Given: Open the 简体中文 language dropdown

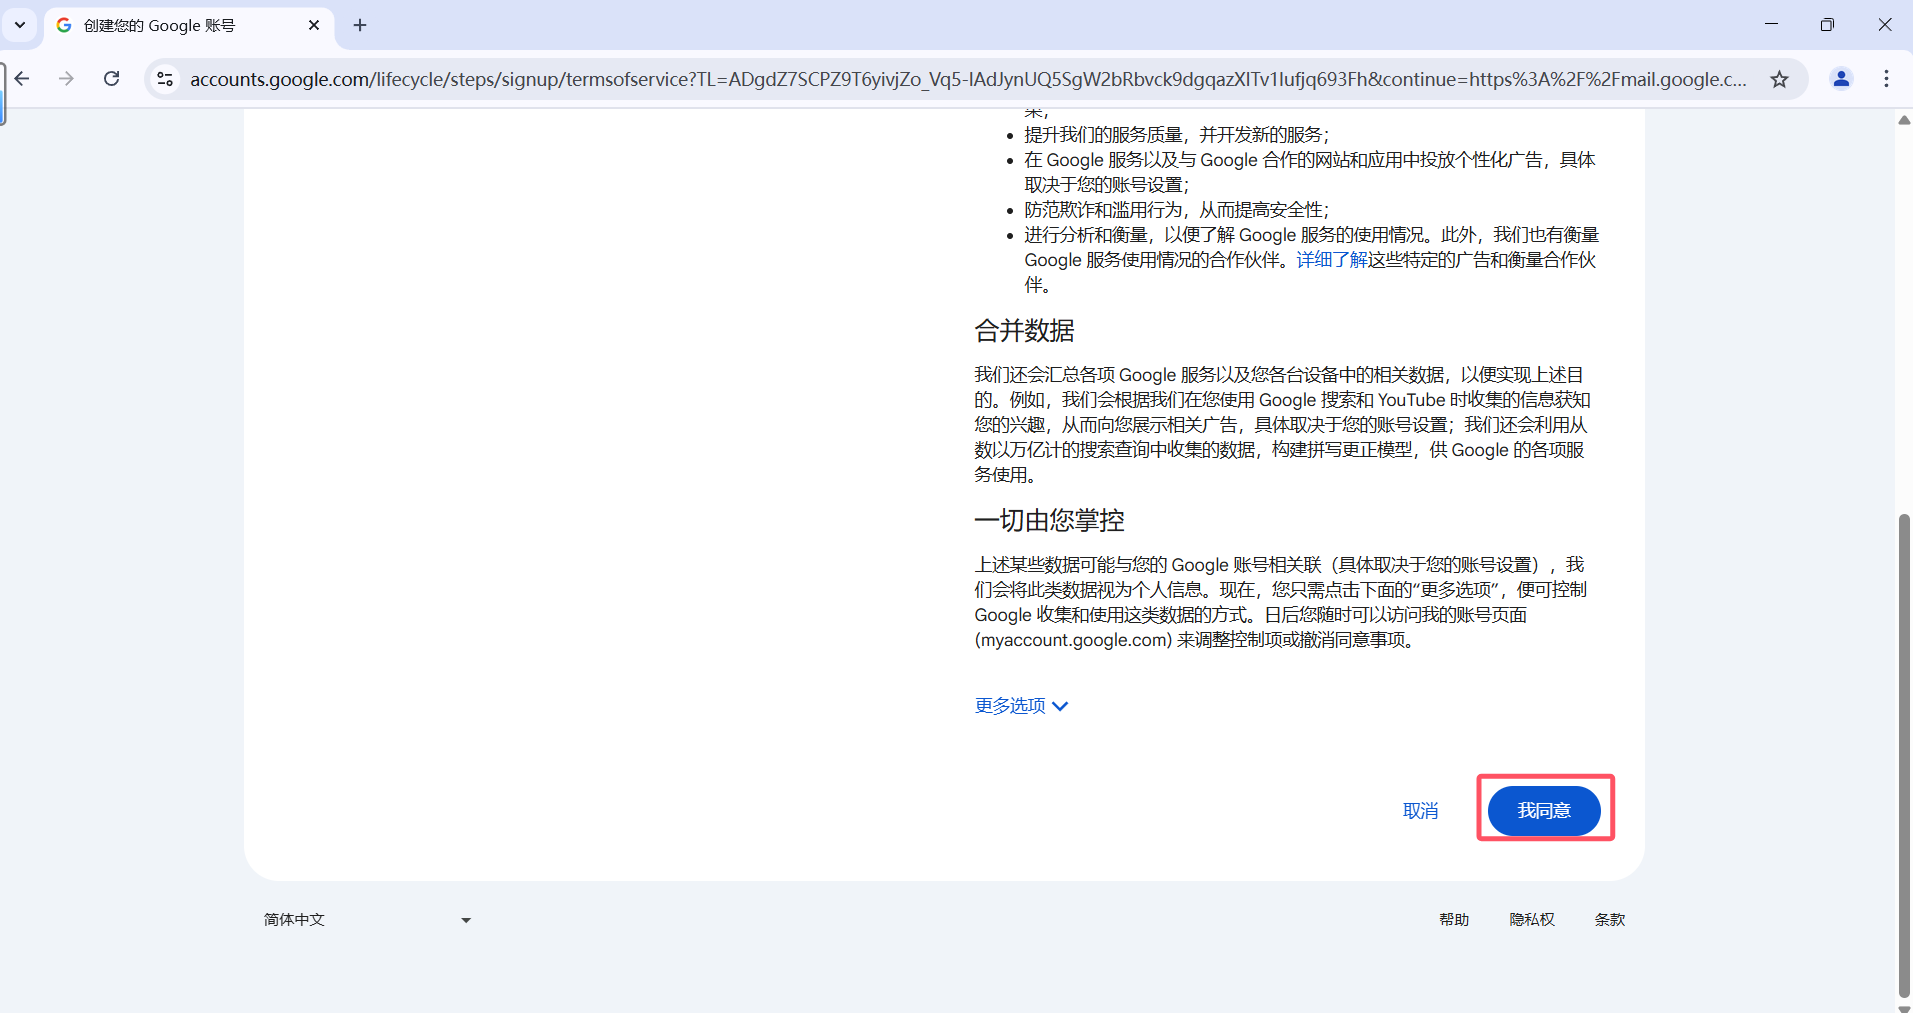Looking at the screenshot, I should [368, 920].
